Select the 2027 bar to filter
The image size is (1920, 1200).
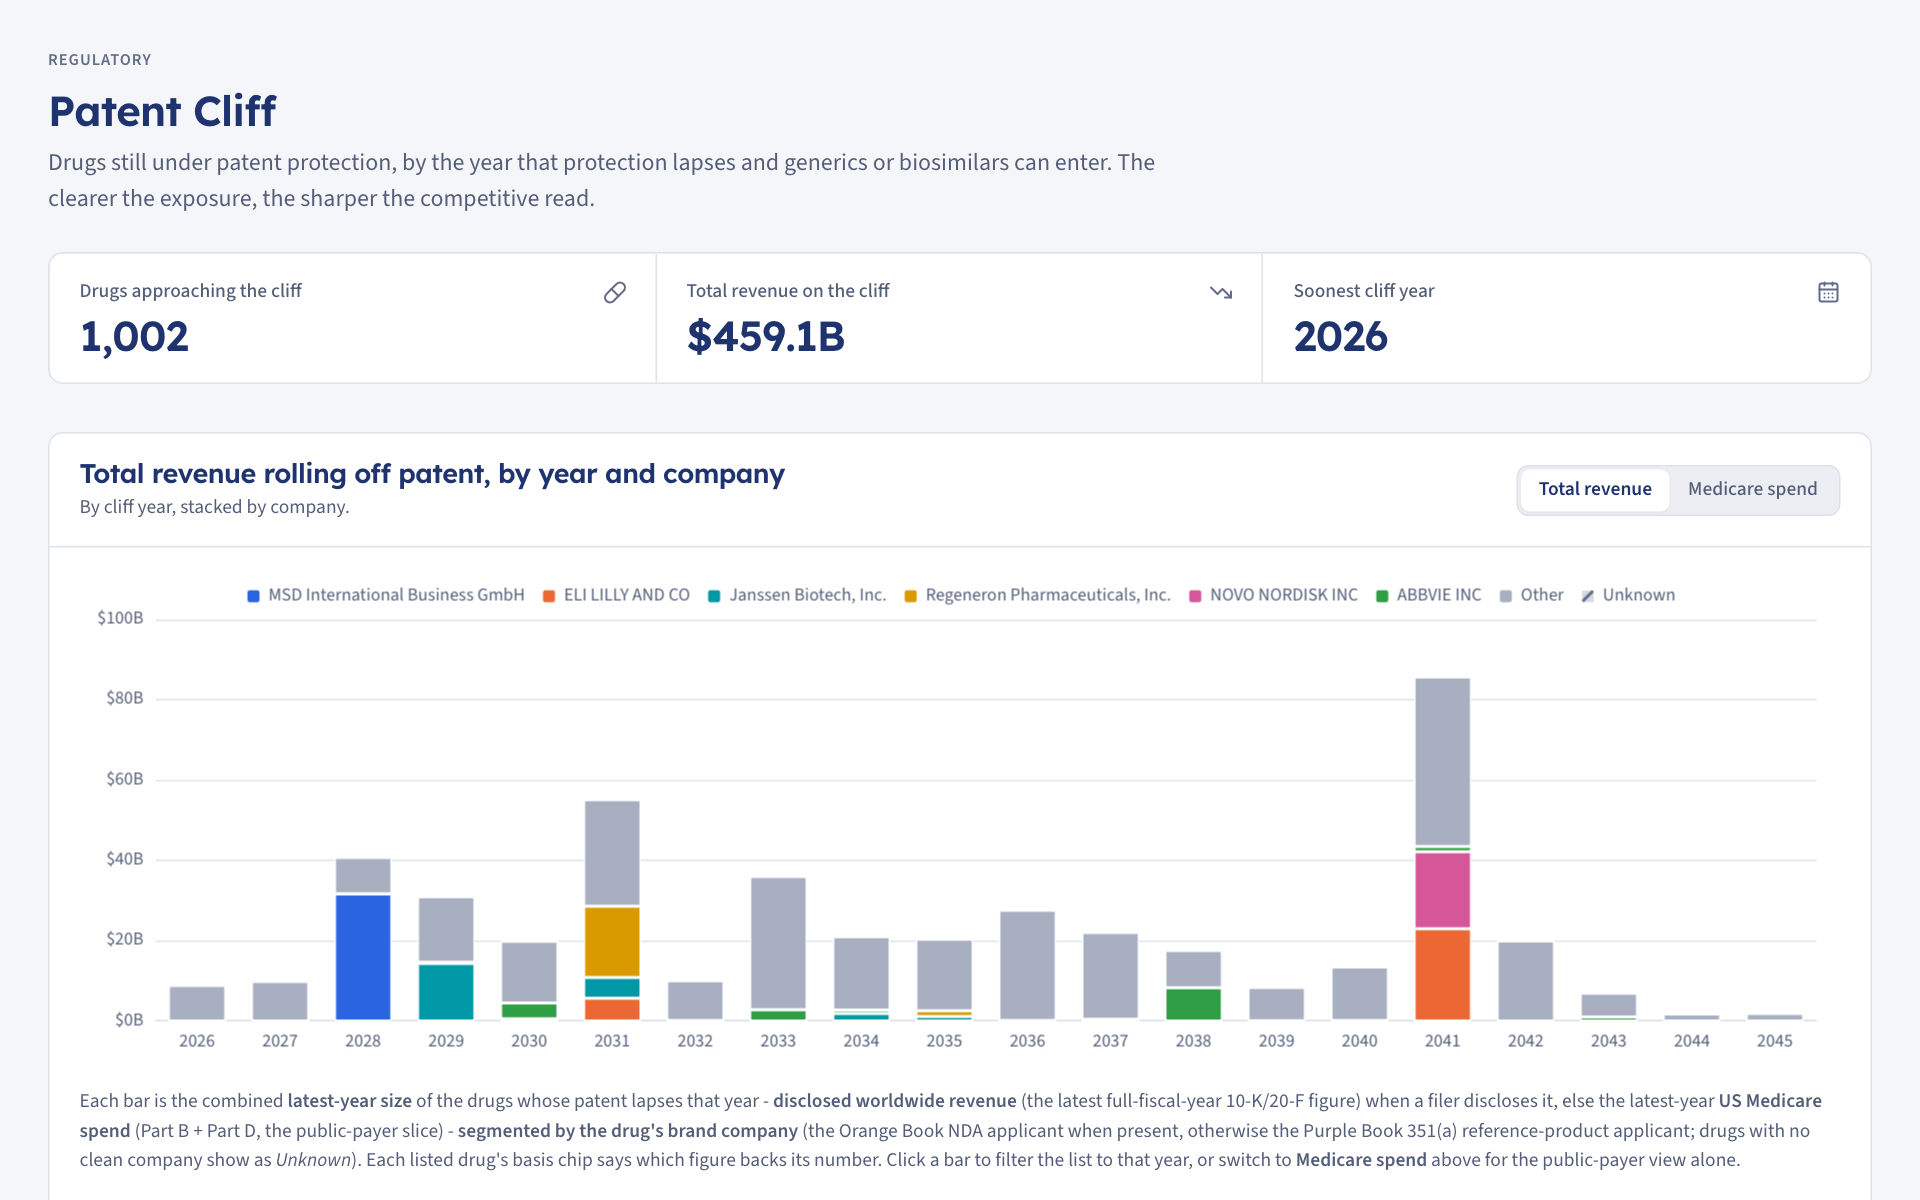coord(280,1001)
